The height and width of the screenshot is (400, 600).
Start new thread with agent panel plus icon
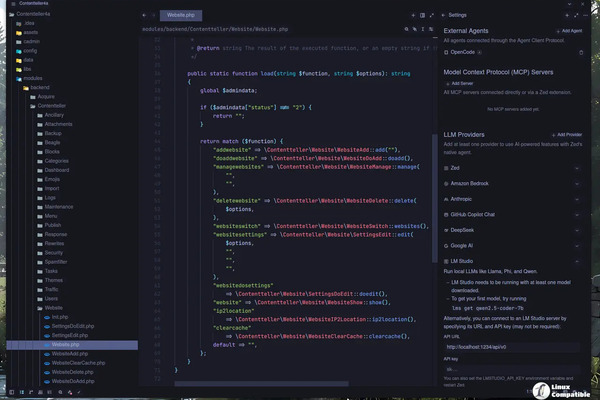coord(567,15)
